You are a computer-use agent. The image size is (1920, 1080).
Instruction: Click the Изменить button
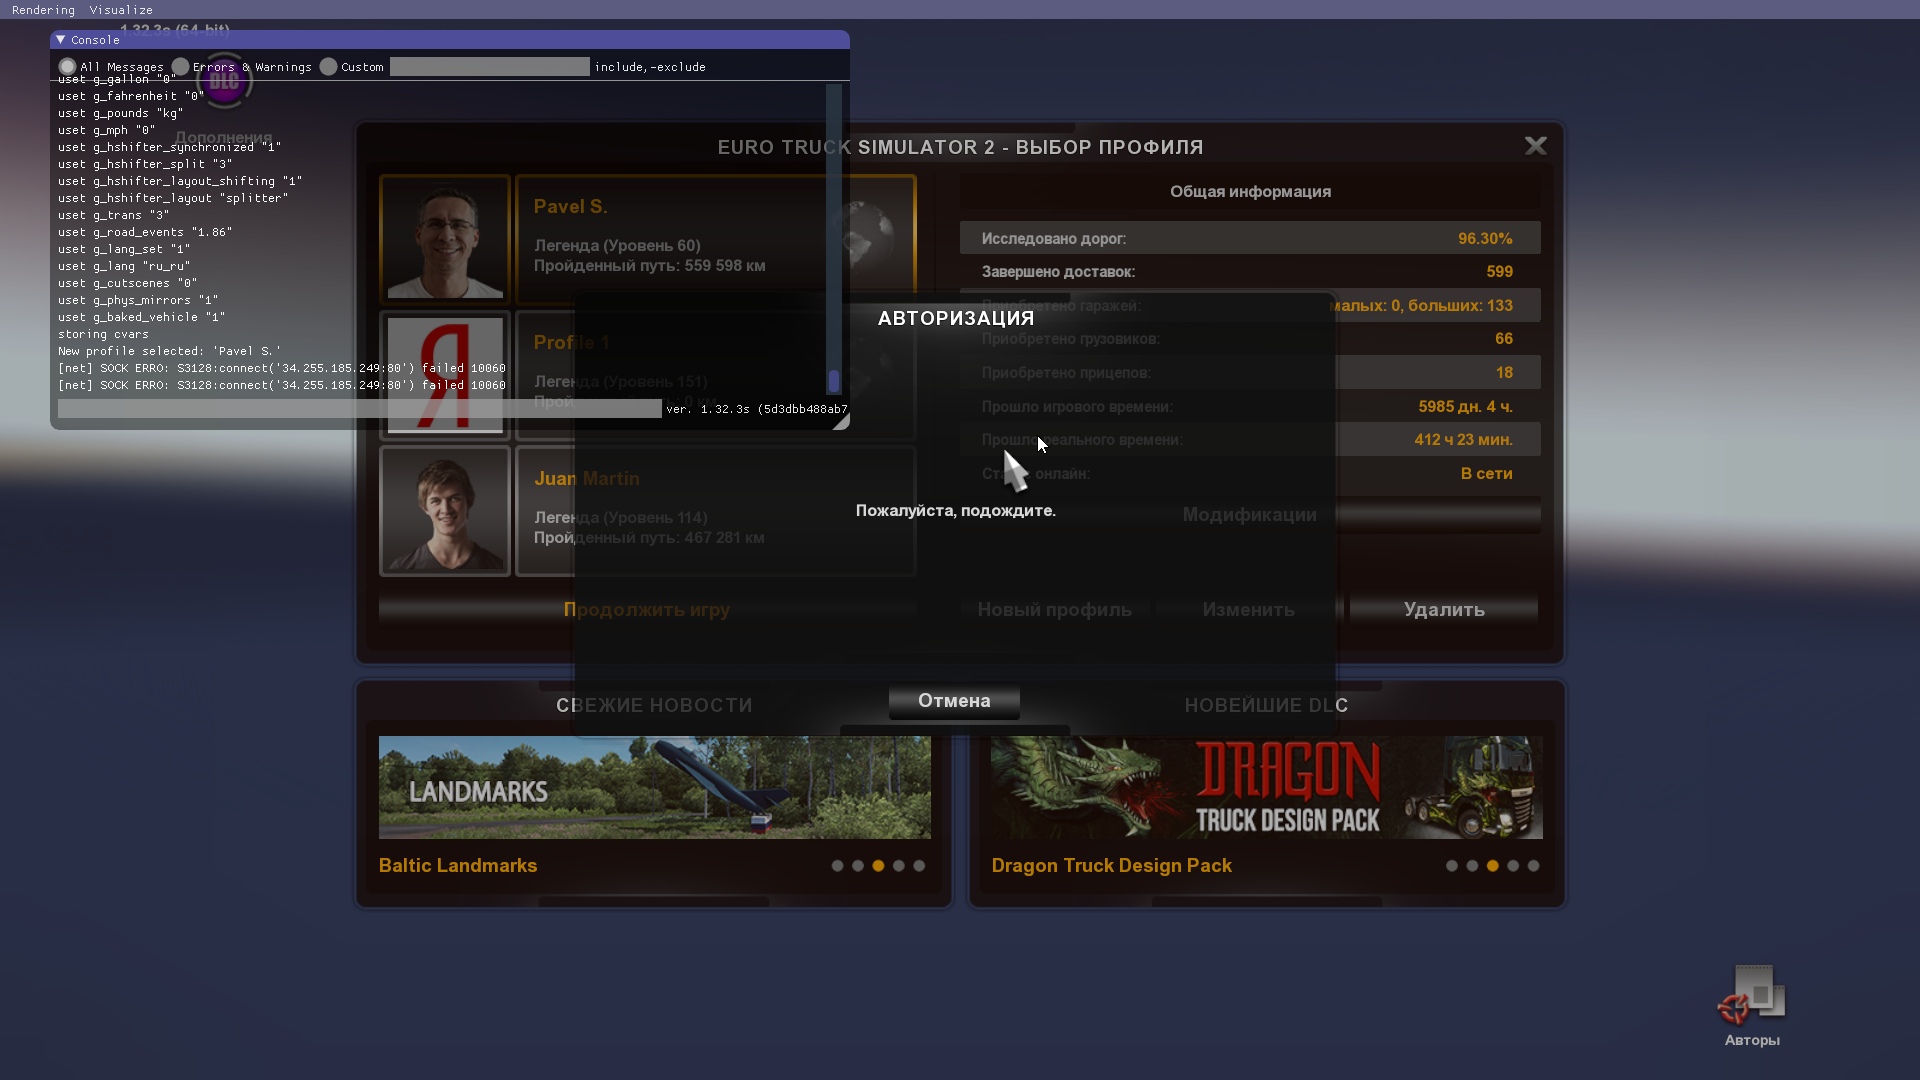pos(1249,610)
